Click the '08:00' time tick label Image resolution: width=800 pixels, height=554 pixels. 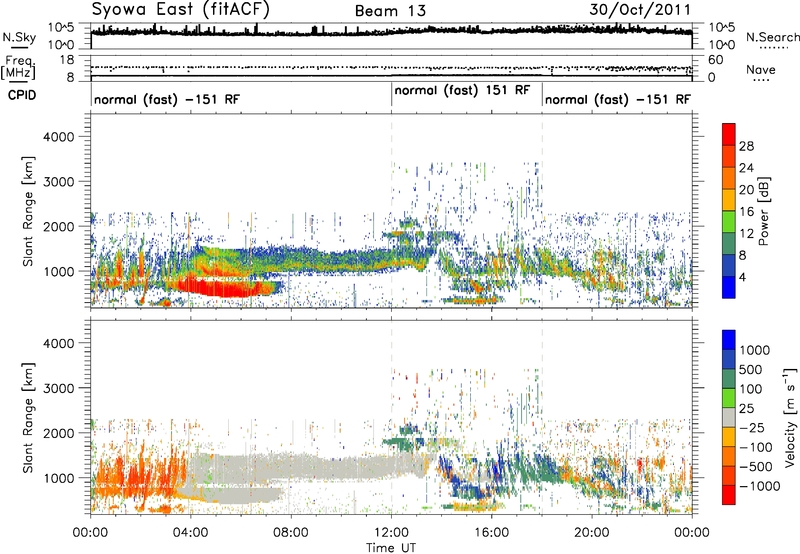291,533
